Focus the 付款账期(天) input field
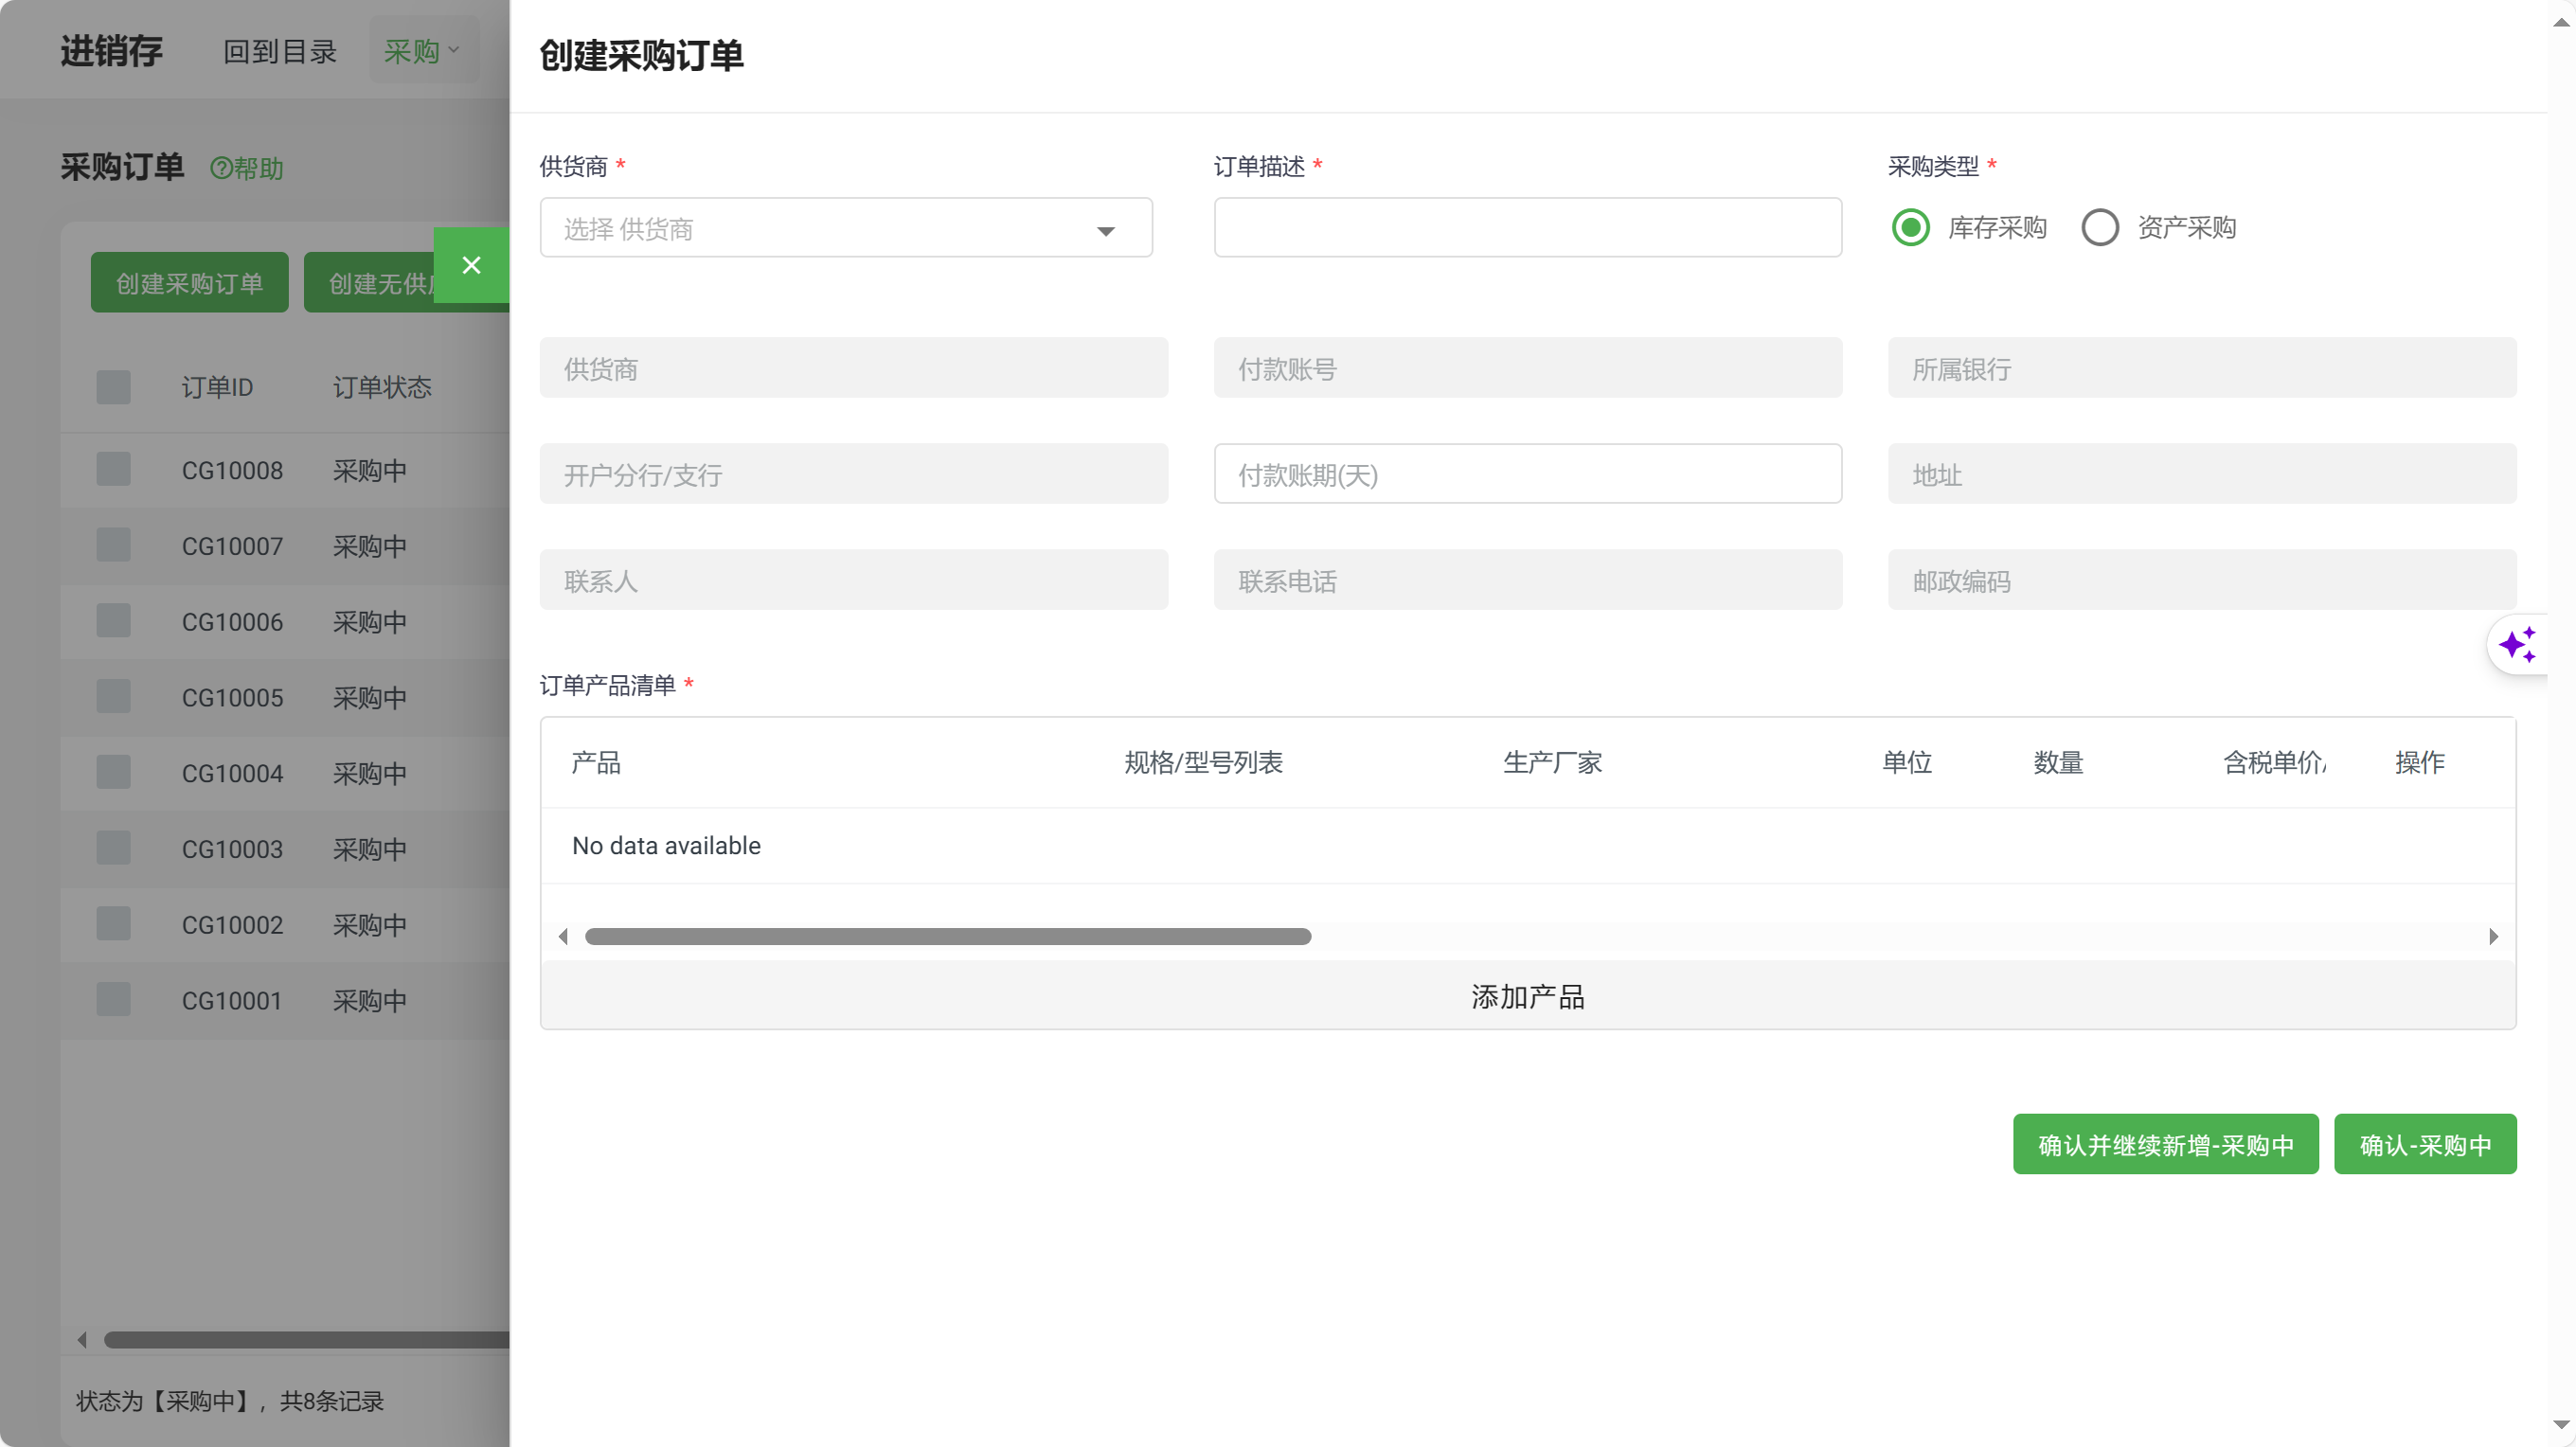 1527,473
